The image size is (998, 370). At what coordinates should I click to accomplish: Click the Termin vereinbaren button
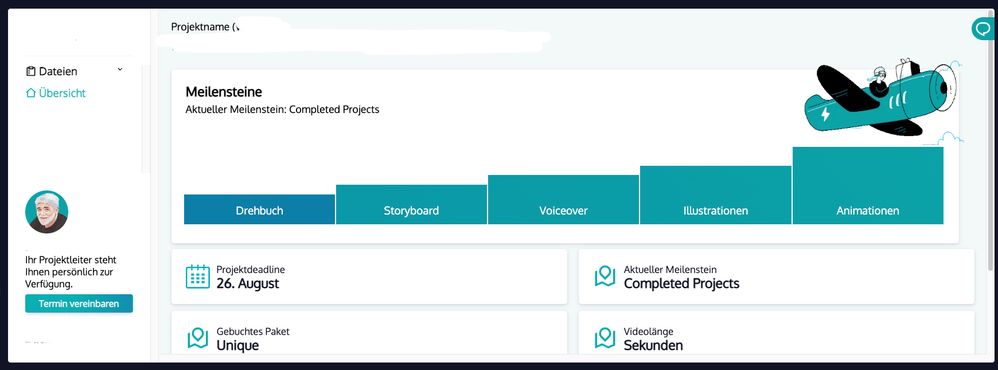pyautogui.click(x=79, y=304)
